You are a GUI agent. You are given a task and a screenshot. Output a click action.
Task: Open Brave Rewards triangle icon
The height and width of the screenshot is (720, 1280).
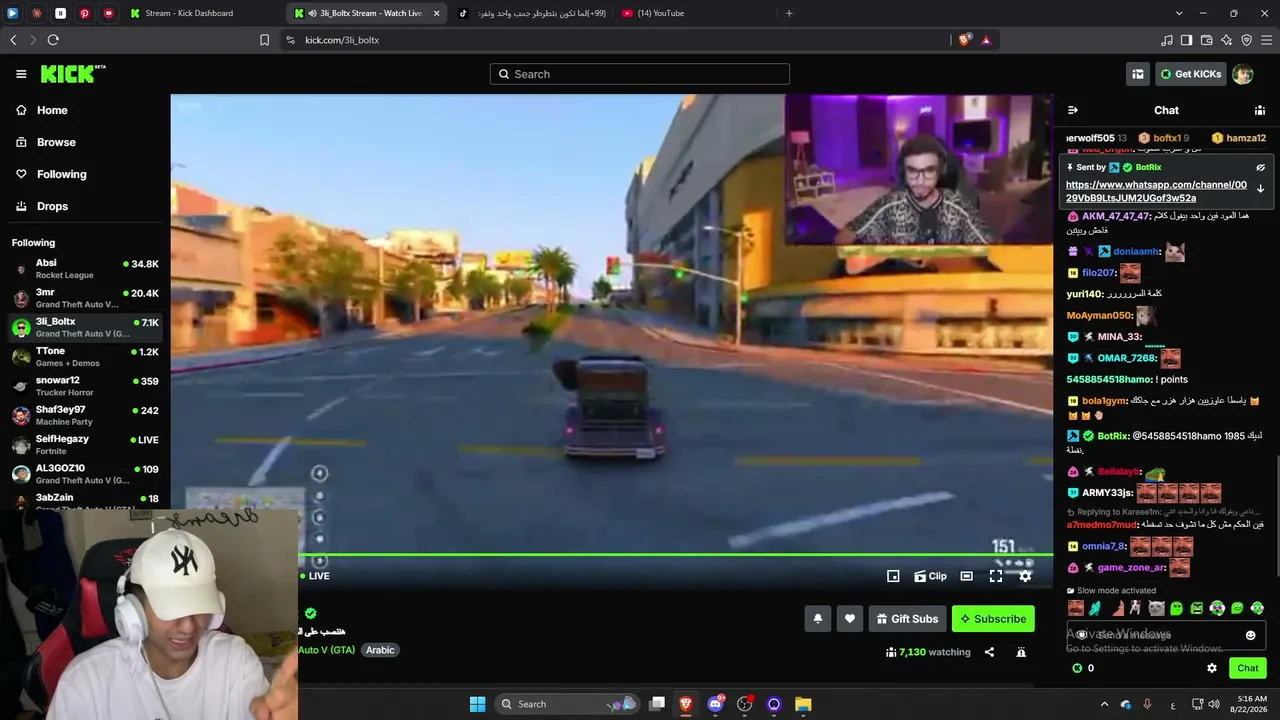click(x=986, y=40)
